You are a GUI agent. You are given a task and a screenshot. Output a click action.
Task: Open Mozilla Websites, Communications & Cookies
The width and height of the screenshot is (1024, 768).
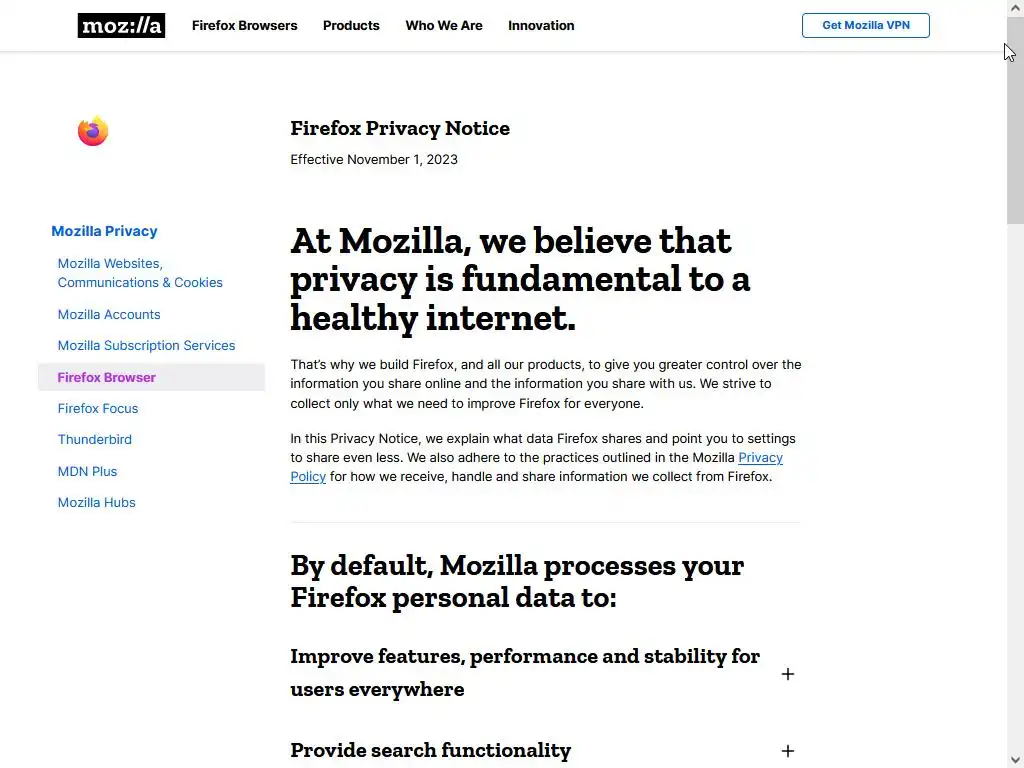139,273
